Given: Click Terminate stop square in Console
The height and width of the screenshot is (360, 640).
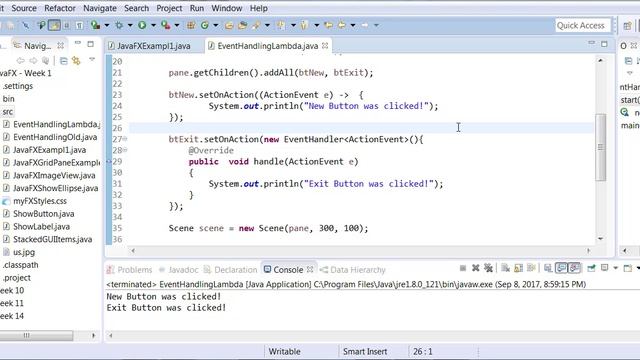Looking at the screenshot, I should [x=463, y=268].
